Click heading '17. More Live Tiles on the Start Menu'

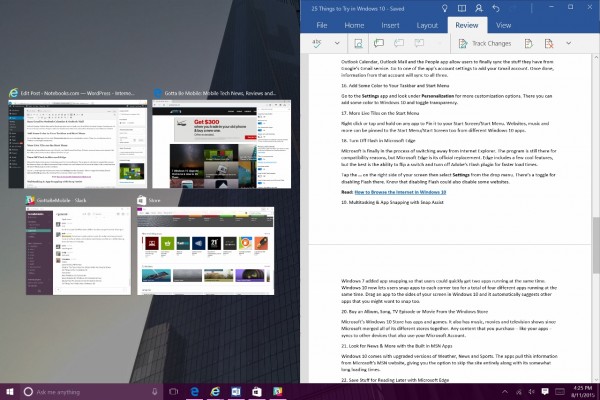(x=380, y=113)
